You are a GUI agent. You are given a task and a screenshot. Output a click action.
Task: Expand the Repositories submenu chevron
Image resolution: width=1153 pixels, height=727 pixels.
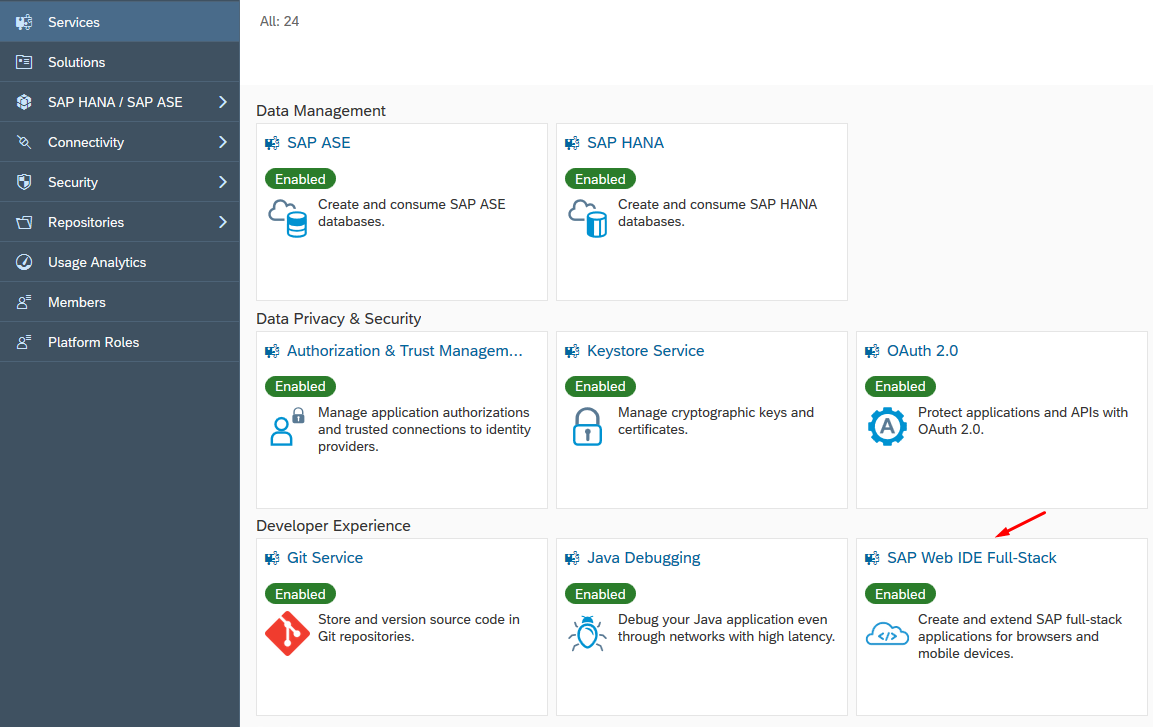point(223,222)
